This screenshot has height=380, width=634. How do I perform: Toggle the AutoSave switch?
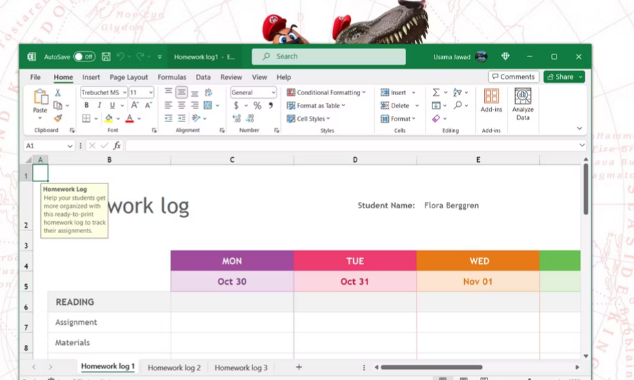point(84,57)
